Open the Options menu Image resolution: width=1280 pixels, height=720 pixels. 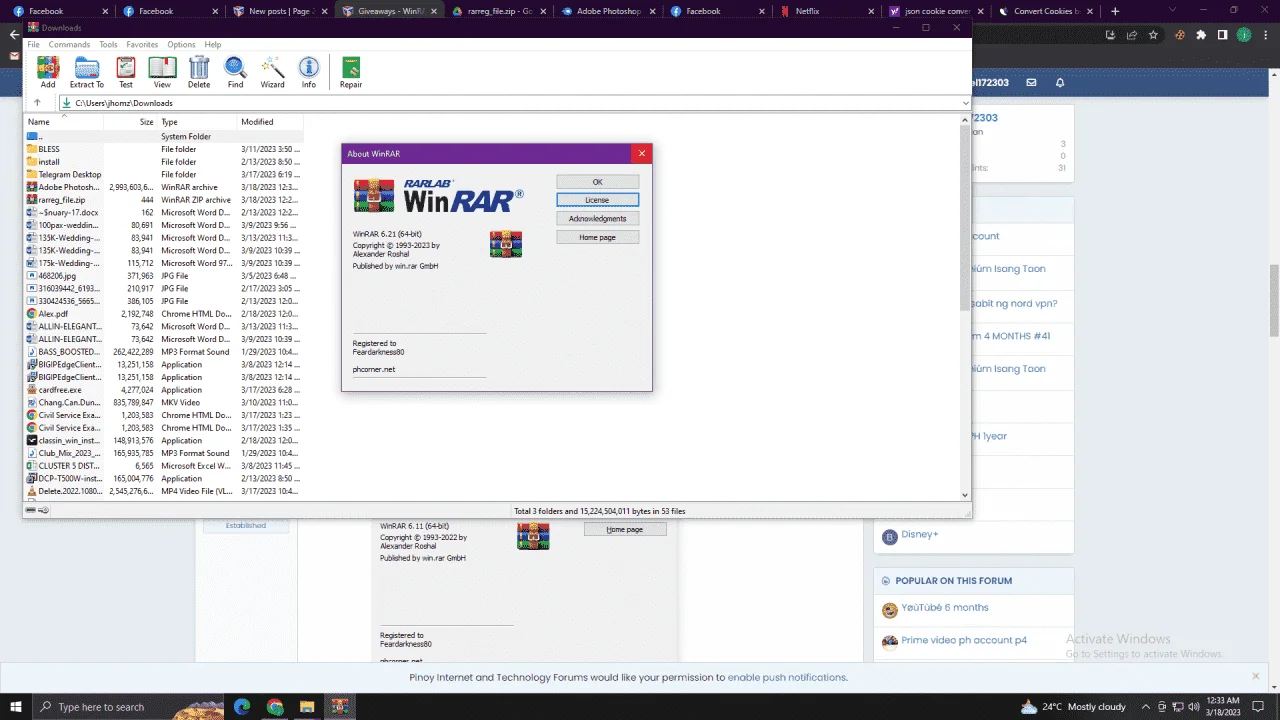pyautogui.click(x=181, y=45)
